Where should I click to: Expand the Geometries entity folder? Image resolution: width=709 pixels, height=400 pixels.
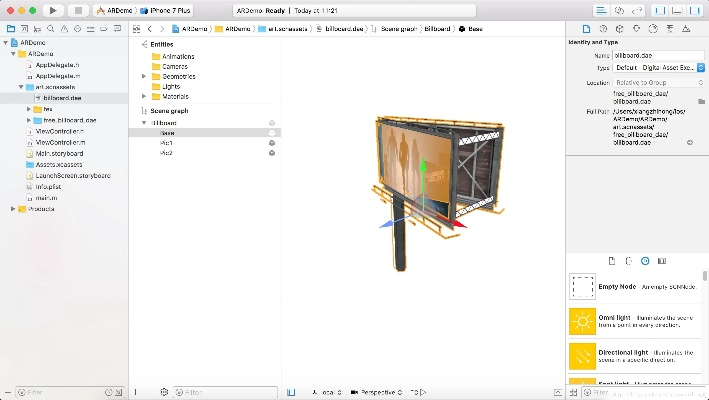click(x=144, y=76)
